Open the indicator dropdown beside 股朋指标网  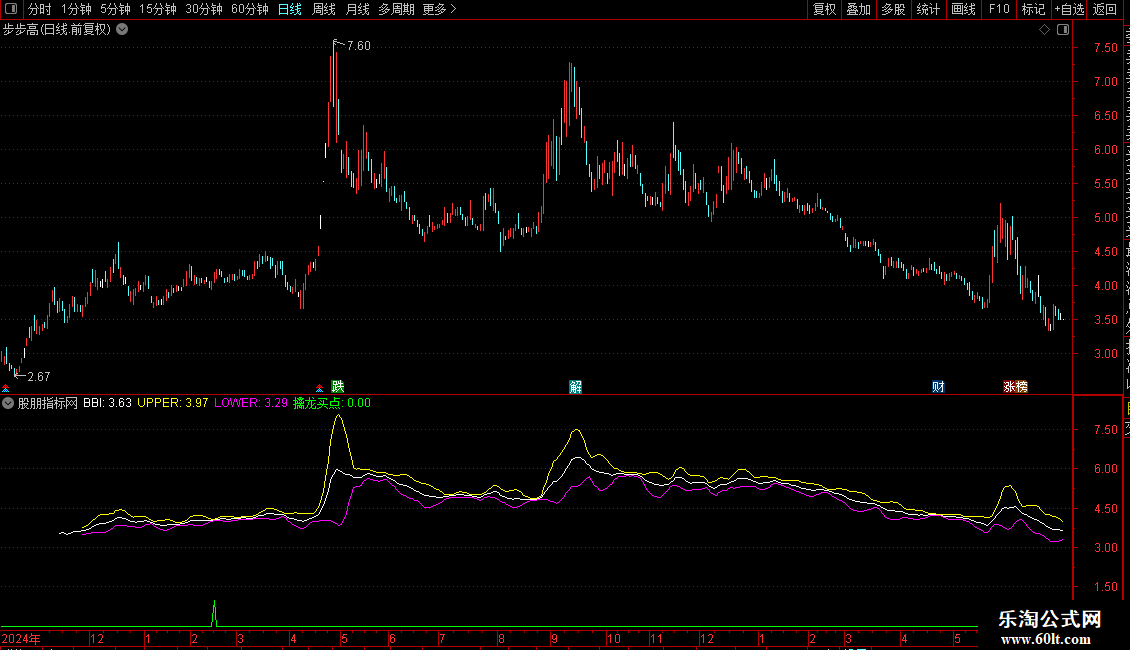8,403
